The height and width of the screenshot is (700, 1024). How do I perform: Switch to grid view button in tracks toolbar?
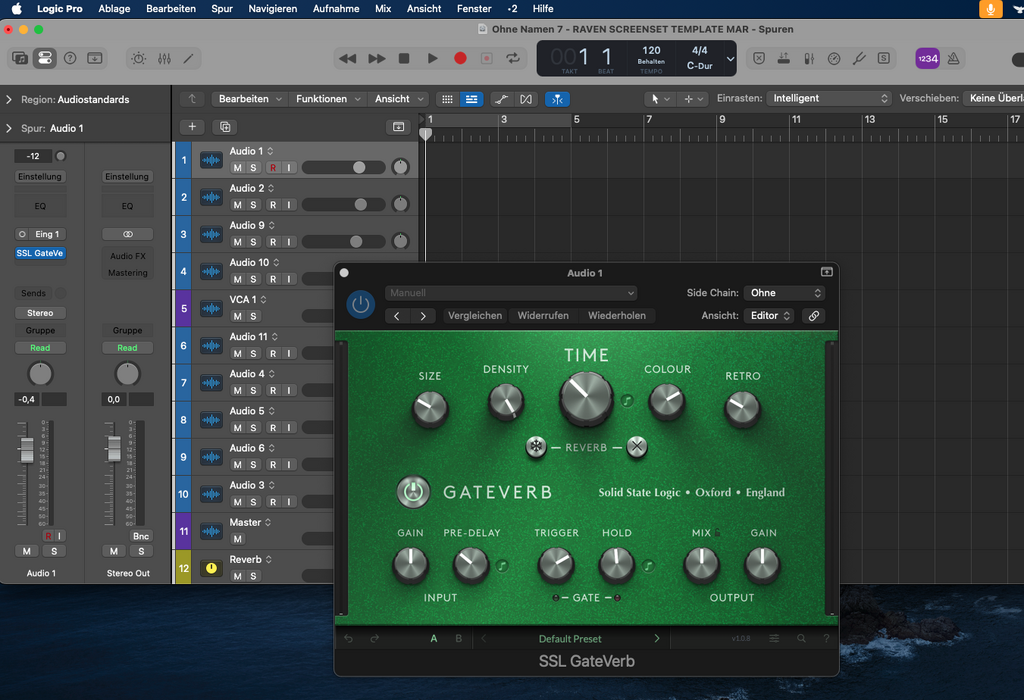447,99
